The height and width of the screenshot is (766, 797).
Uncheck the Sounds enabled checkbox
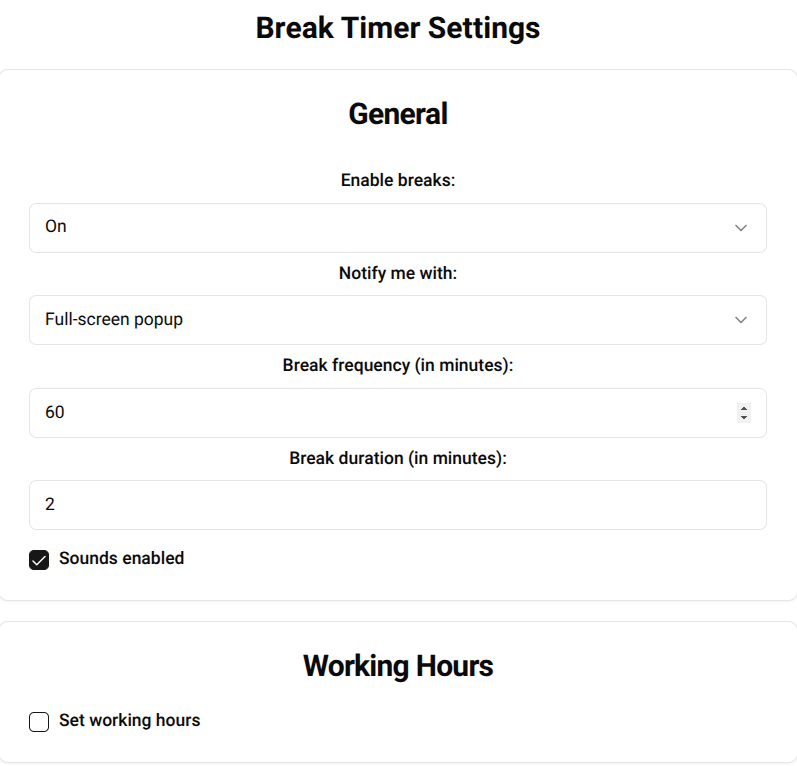(x=39, y=560)
